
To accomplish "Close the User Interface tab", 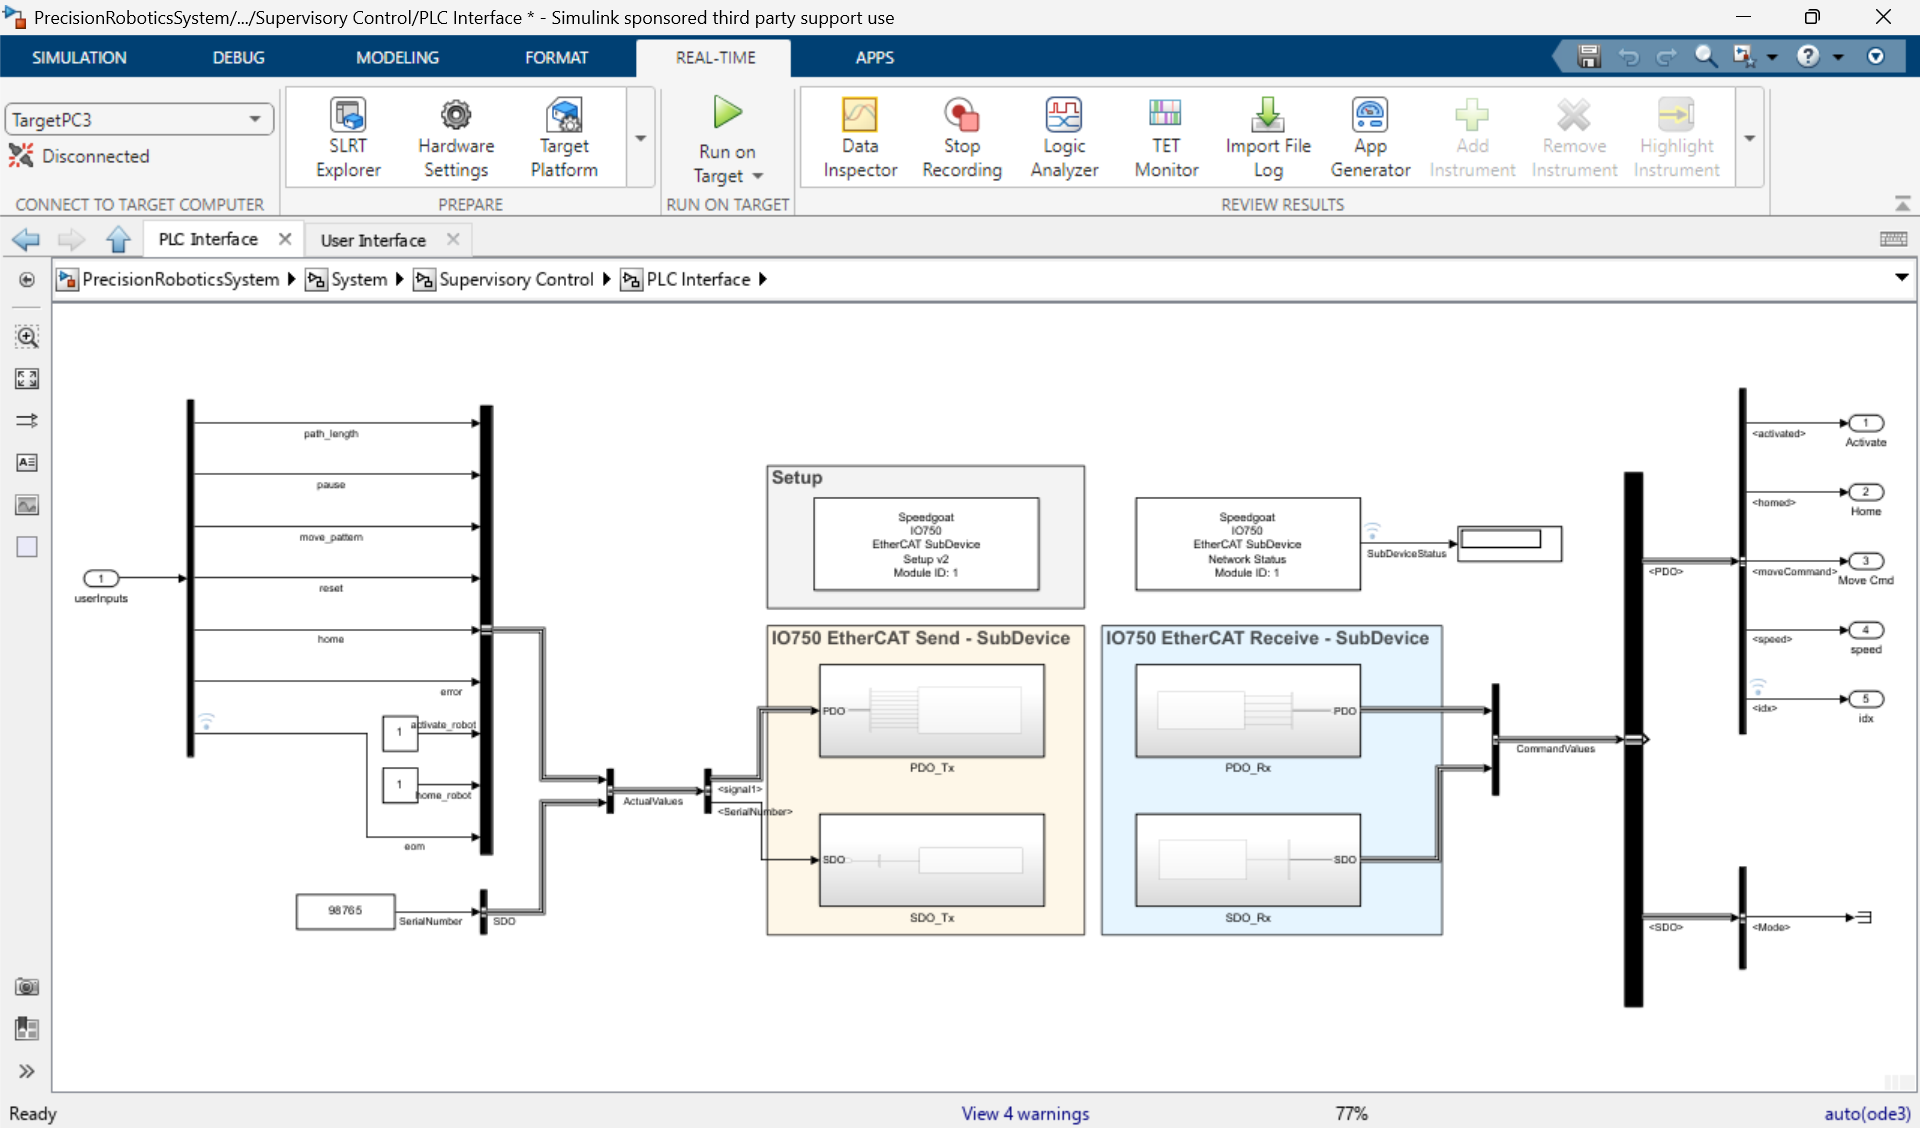I will point(453,239).
